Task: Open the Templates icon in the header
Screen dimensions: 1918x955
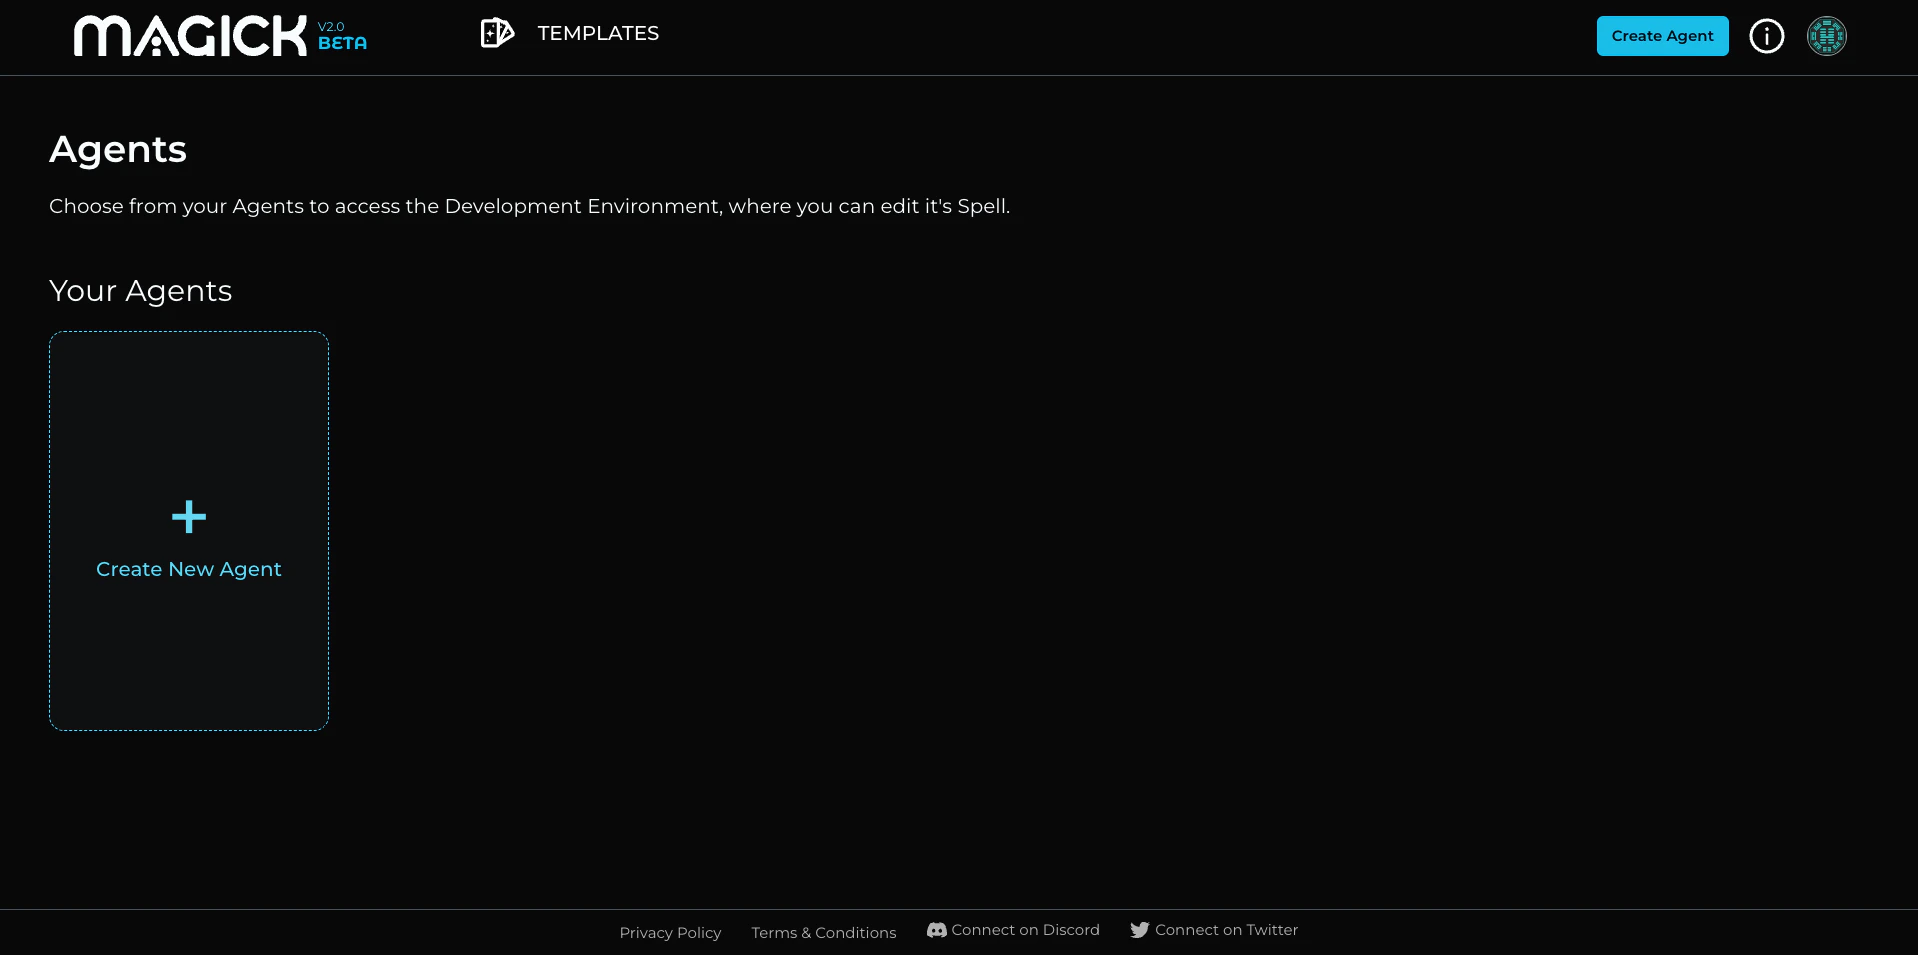Action: click(497, 32)
